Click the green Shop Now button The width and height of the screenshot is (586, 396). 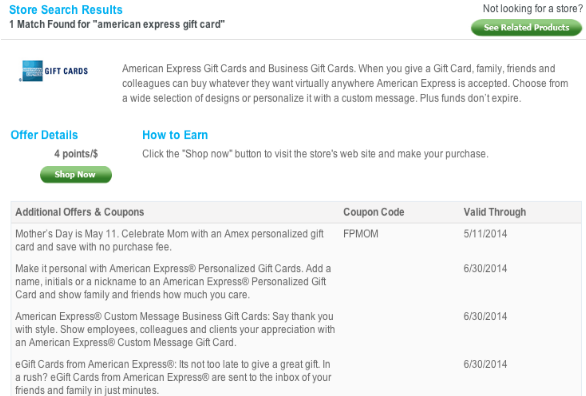pos(76,174)
